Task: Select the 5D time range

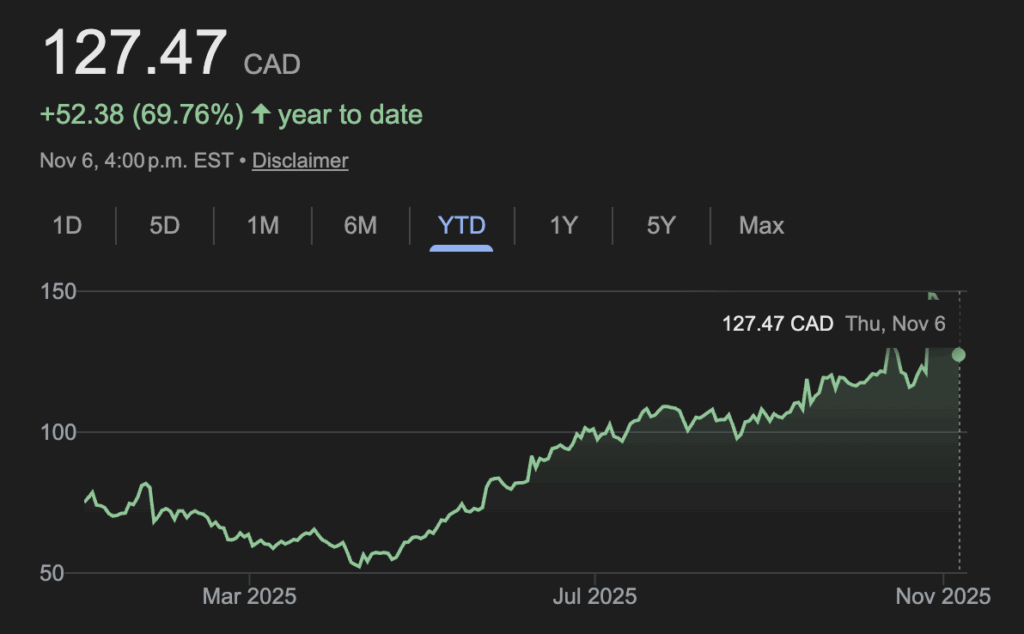Action: [164, 225]
